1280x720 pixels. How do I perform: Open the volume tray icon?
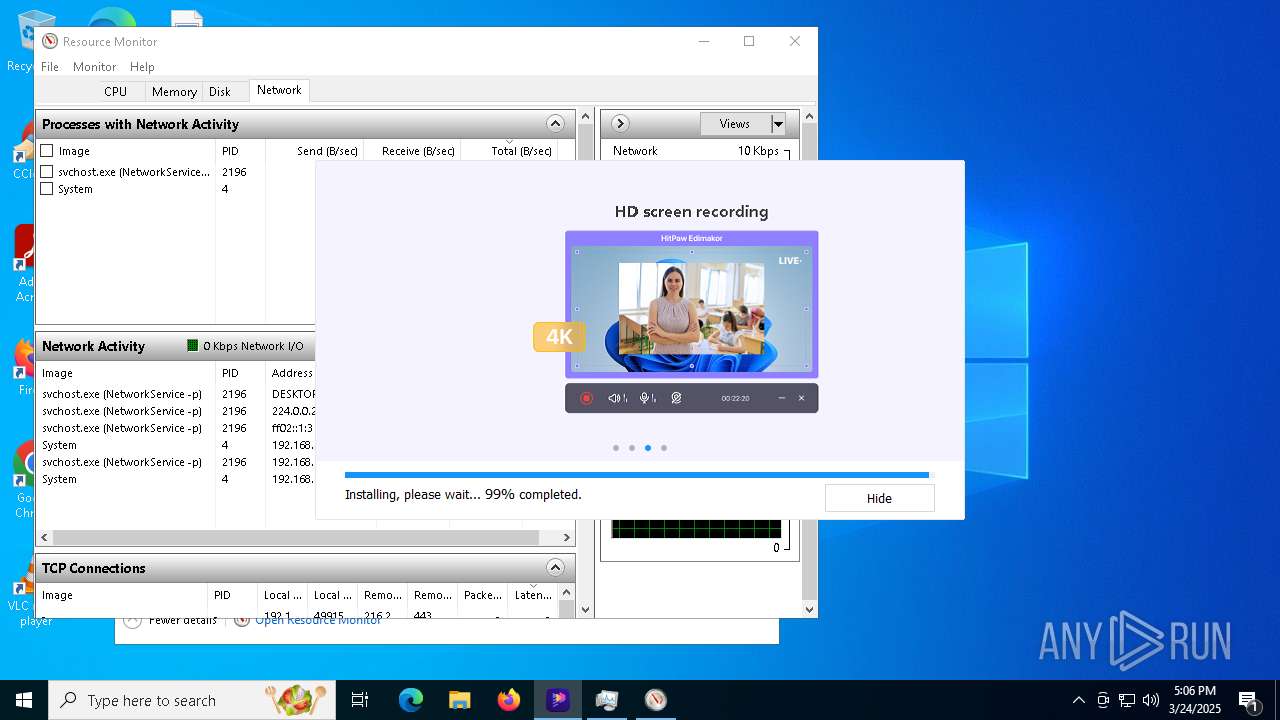[1151, 700]
